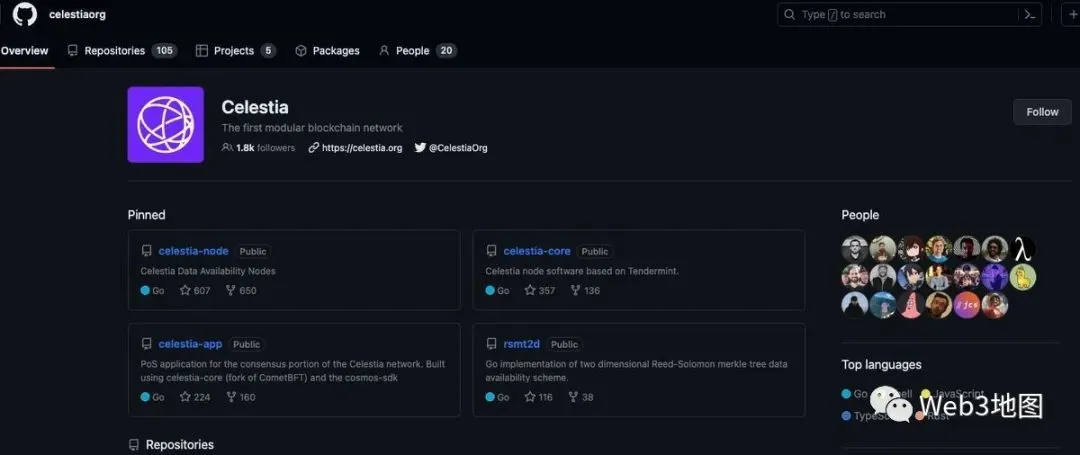Open the GitHub home logo
The image size is (1080, 455).
(25, 14)
